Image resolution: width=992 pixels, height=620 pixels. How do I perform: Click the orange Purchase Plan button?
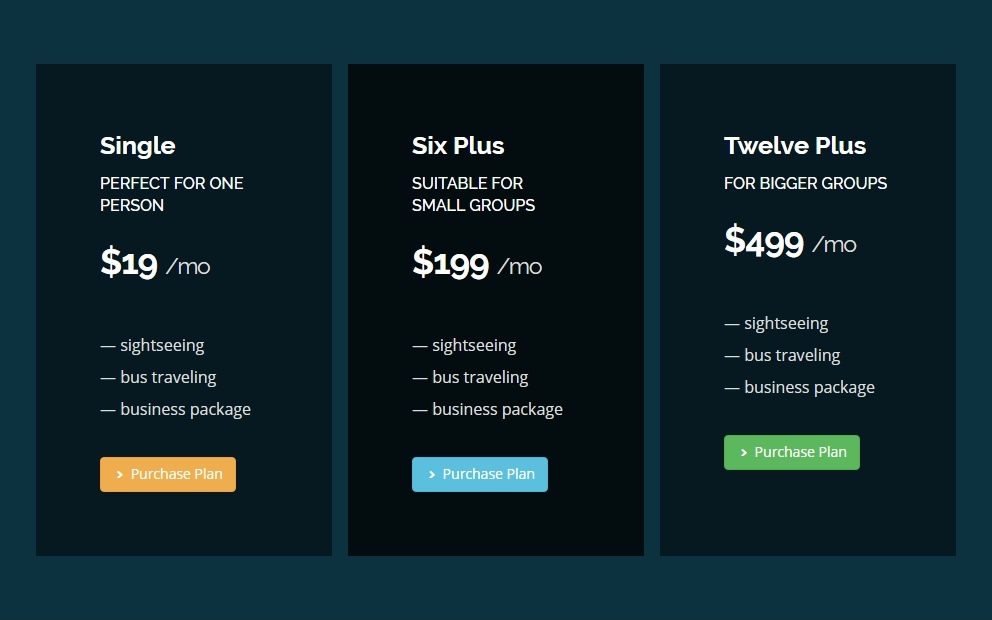point(168,474)
